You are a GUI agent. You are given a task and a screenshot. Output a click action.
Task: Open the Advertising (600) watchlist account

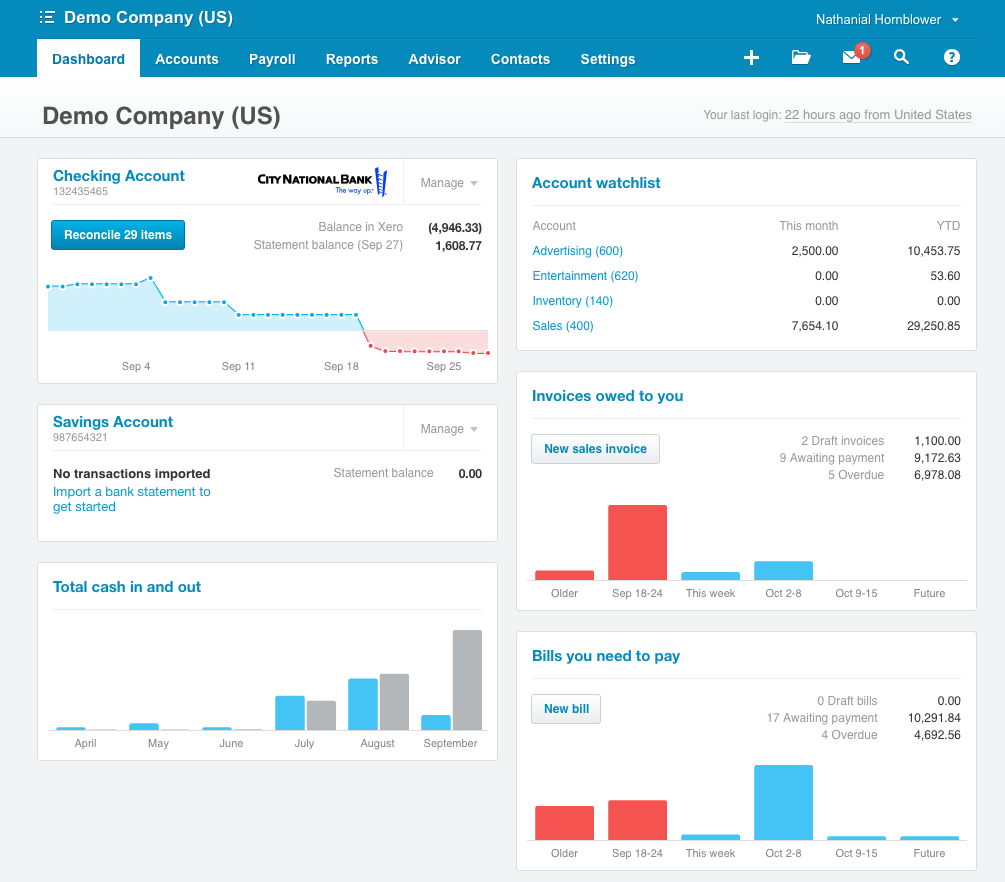pos(577,251)
